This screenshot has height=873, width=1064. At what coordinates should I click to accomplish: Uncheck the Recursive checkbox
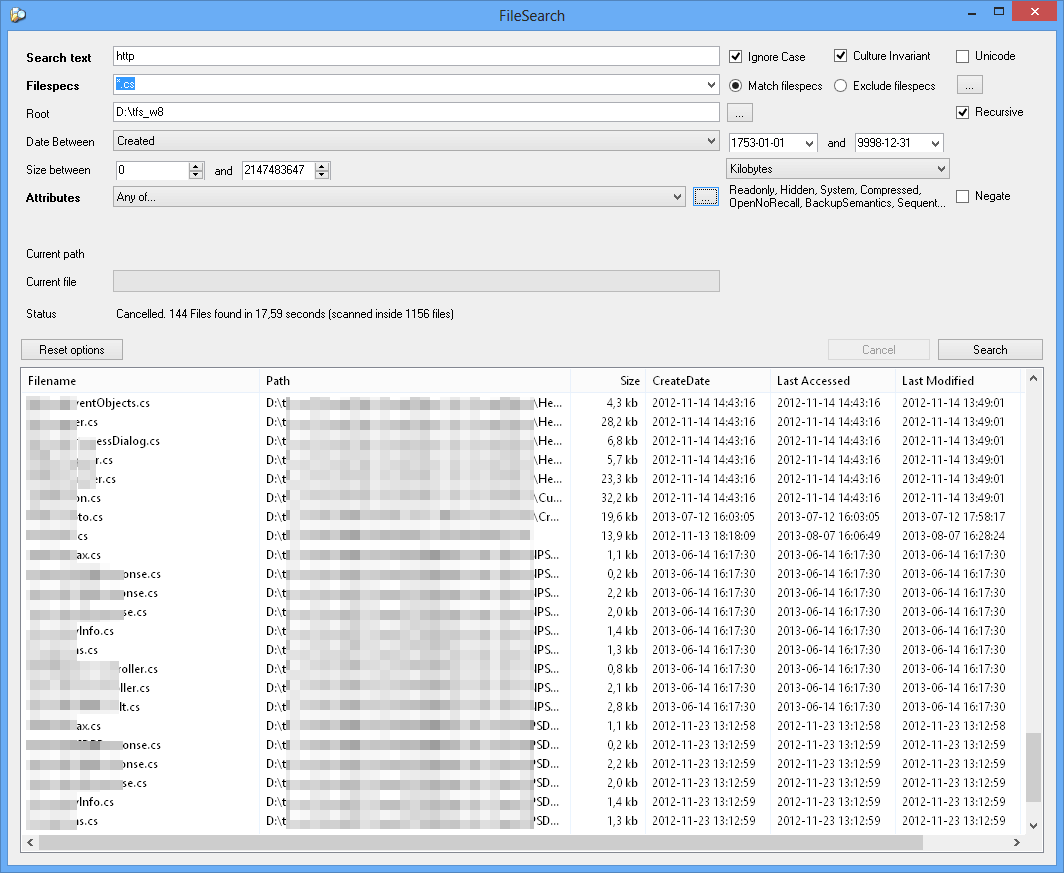point(962,112)
